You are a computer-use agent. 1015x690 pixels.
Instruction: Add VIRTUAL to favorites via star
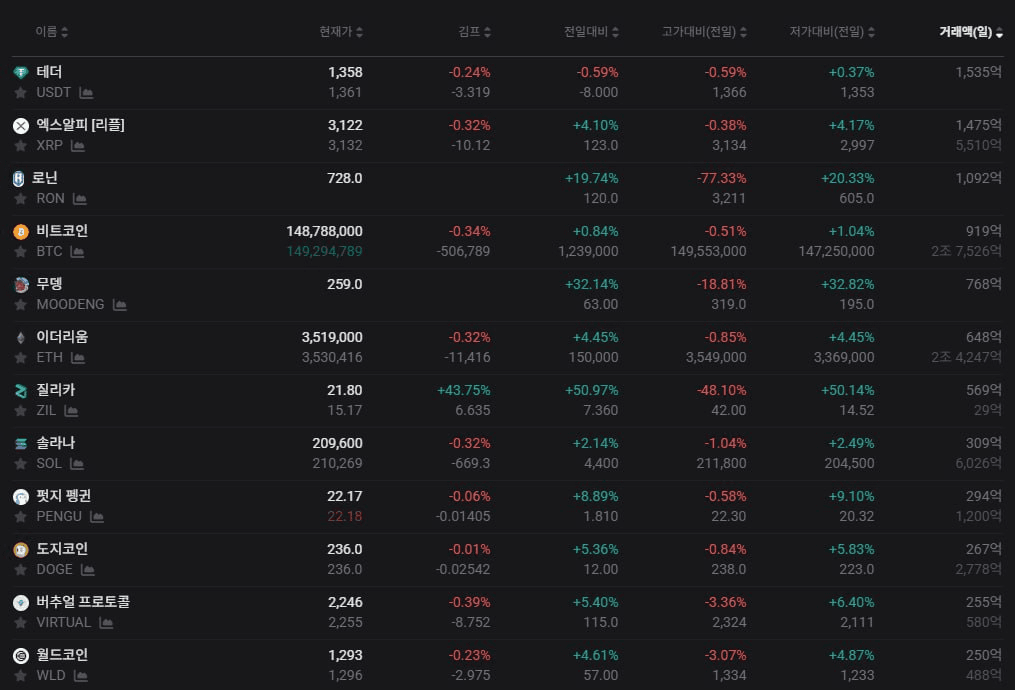(21, 624)
